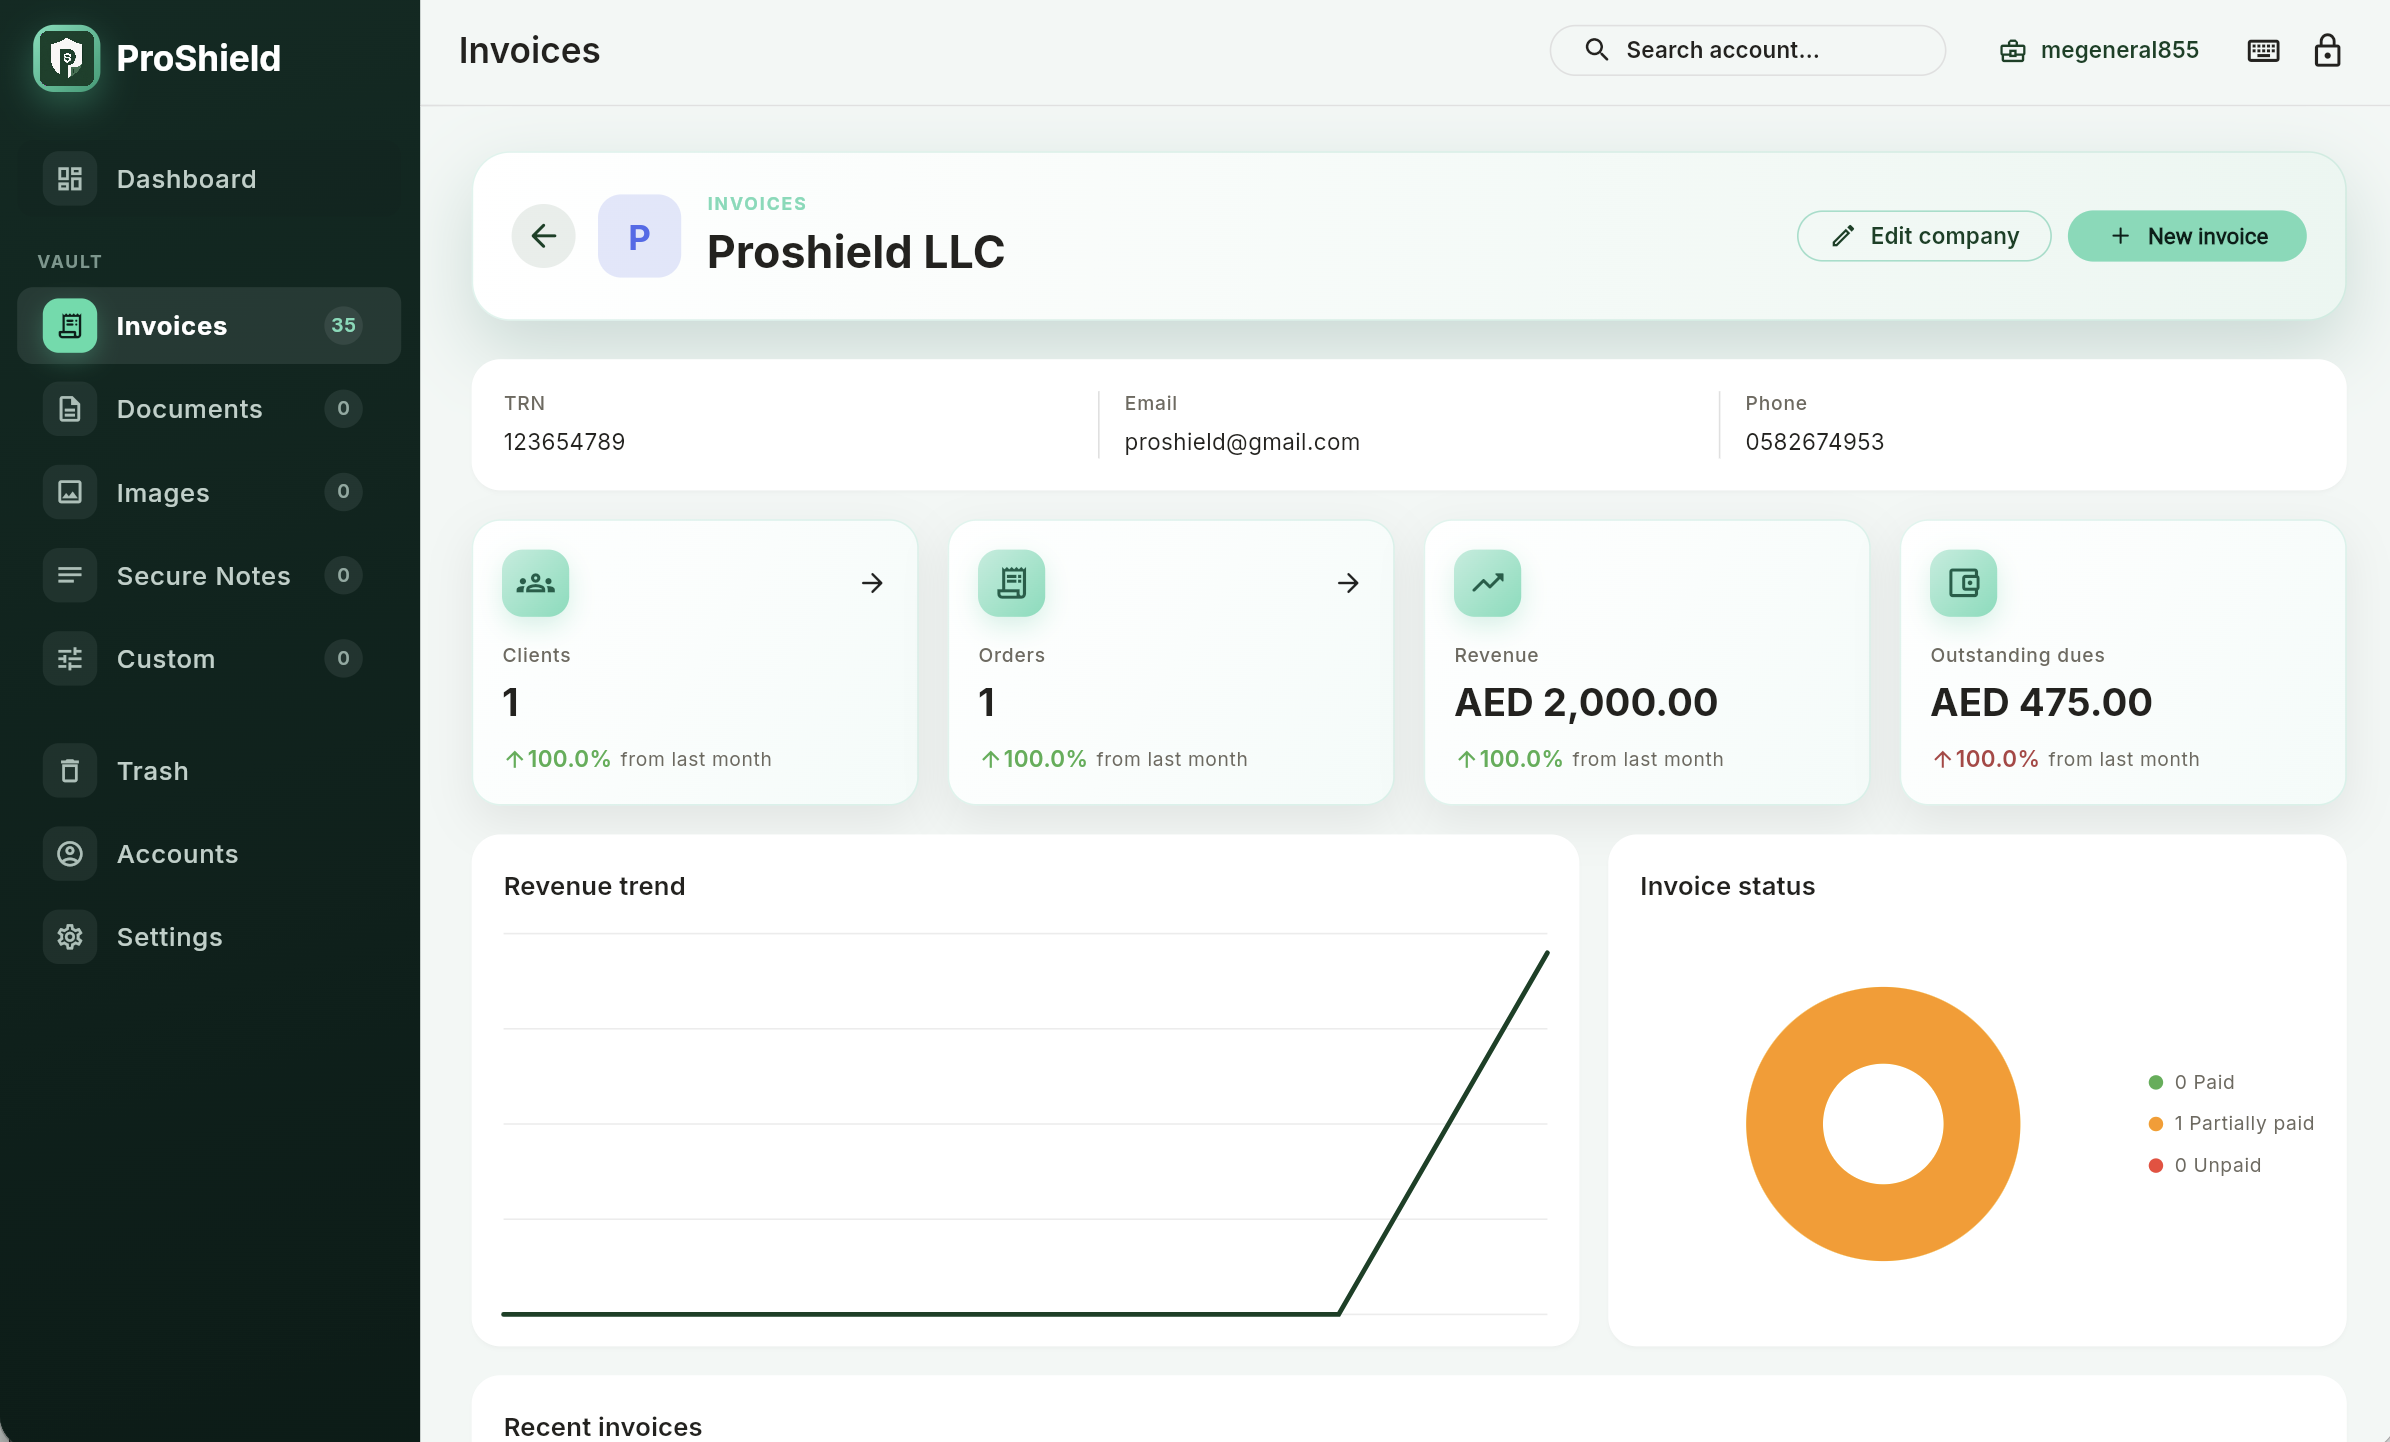Go to Trash in sidebar

pos(209,771)
